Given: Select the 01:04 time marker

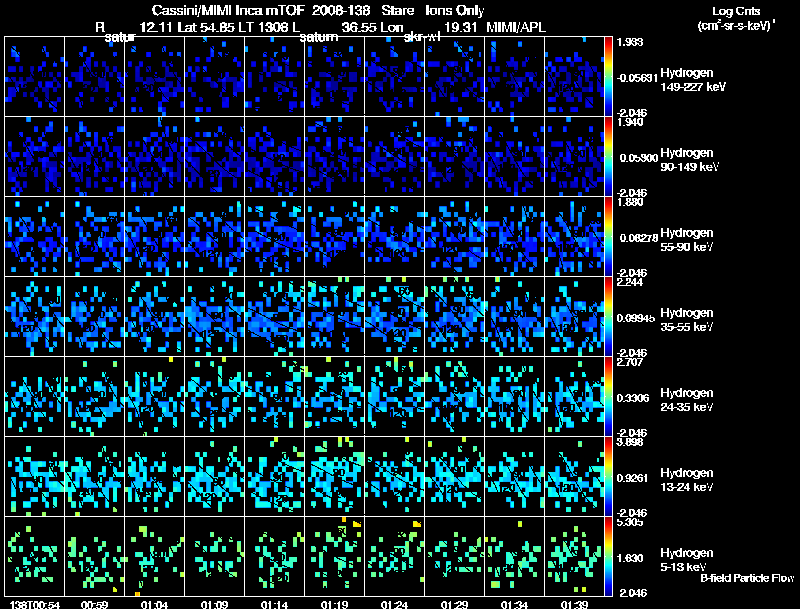Looking at the screenshot, I should click(154, 604).
